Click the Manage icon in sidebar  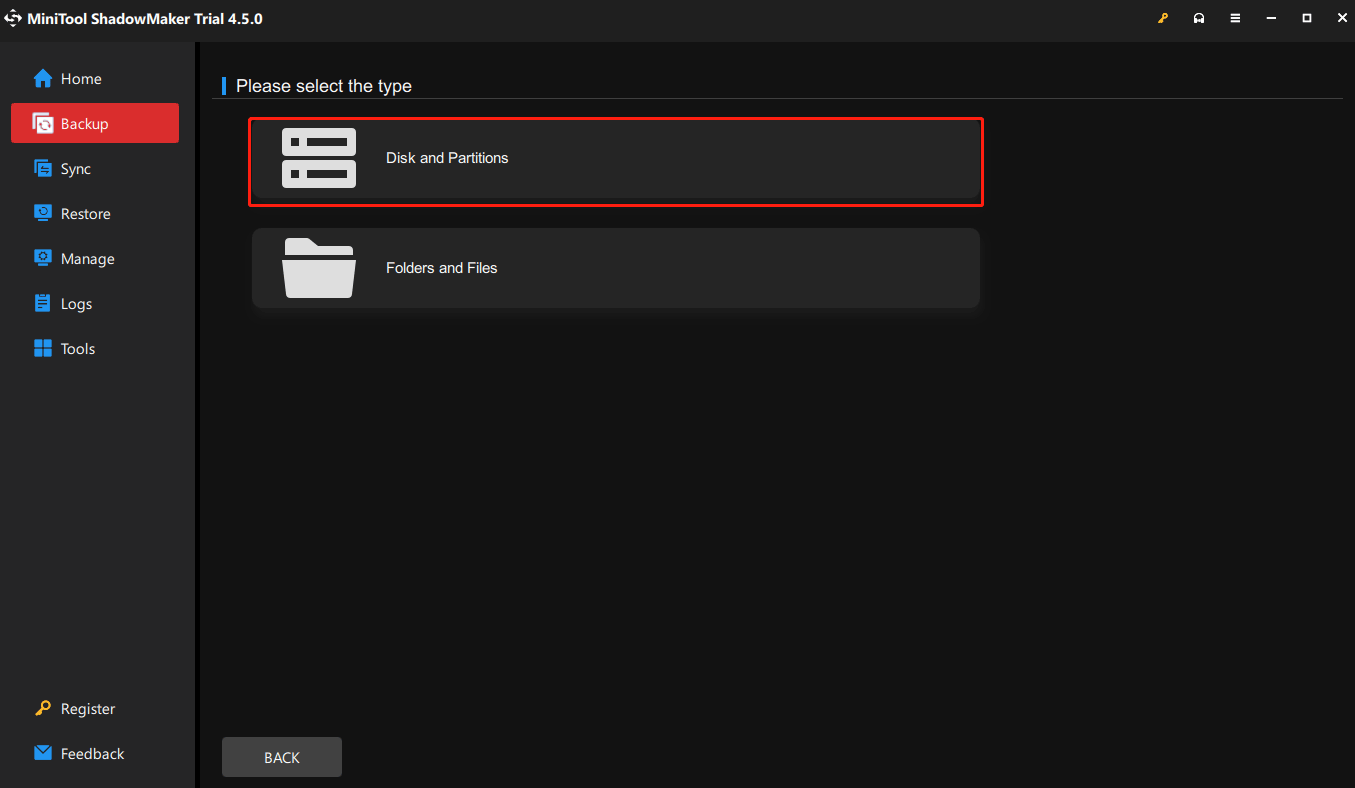[42, 259]
